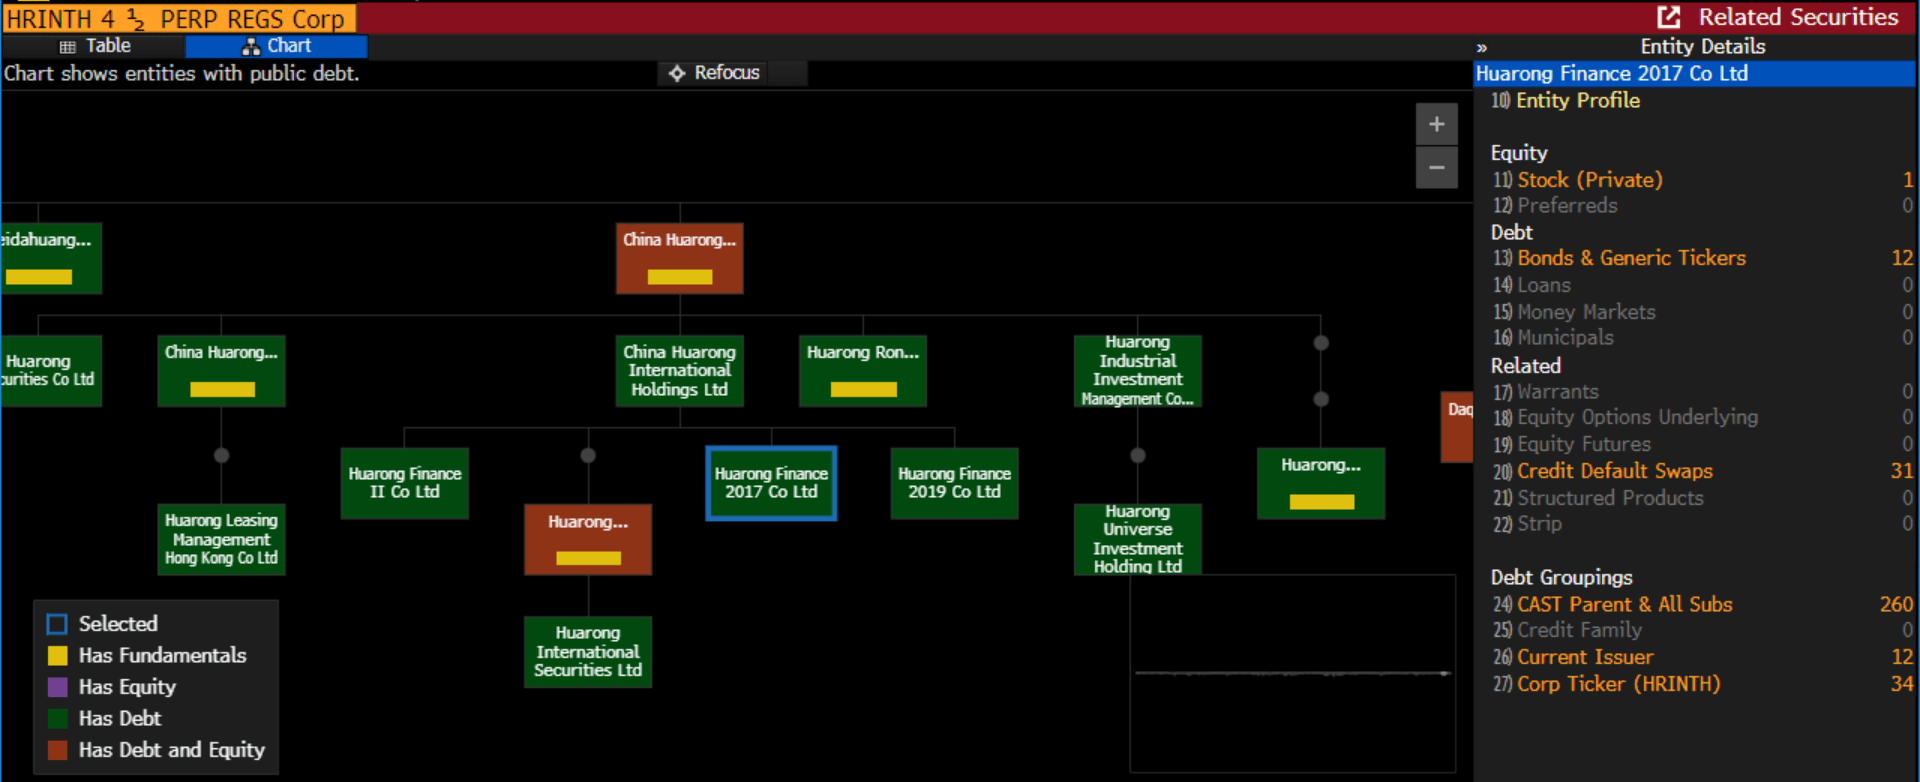Viewport: 1920px width, 782px height.
Task: Click the Huarong Securities Co Ltd node
Action: click(x=51, y=371)
